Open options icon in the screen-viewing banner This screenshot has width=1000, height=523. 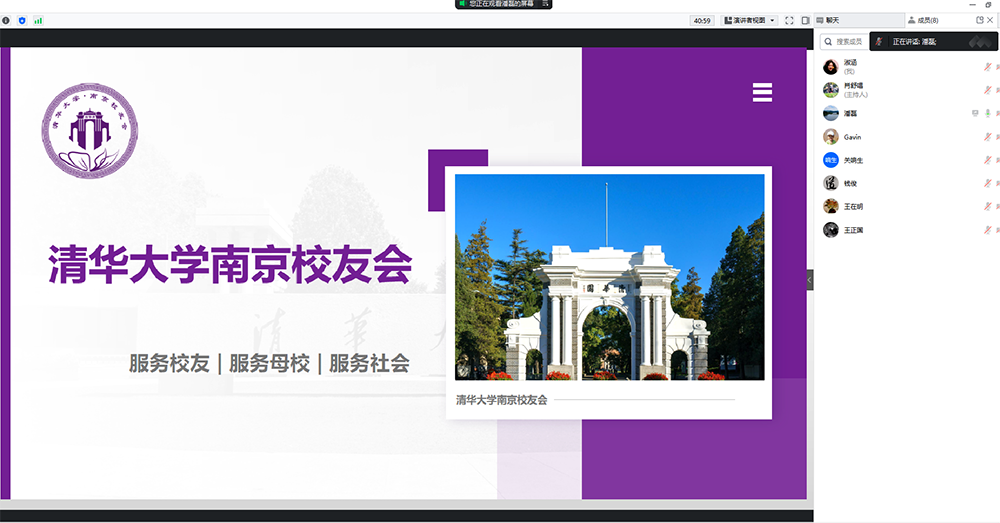tap(545, 4)
